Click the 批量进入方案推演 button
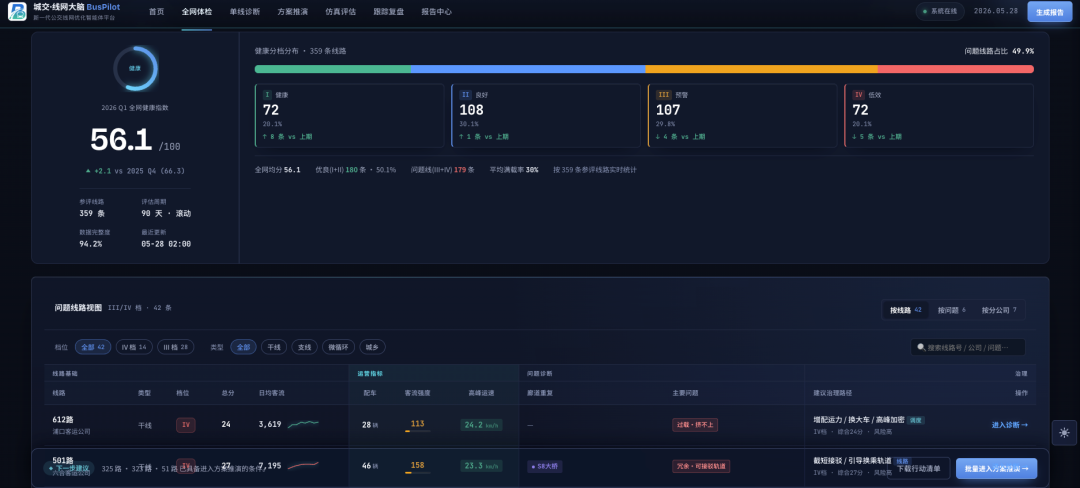This screenshot has width=1080, height=488. tap(996, 468)
